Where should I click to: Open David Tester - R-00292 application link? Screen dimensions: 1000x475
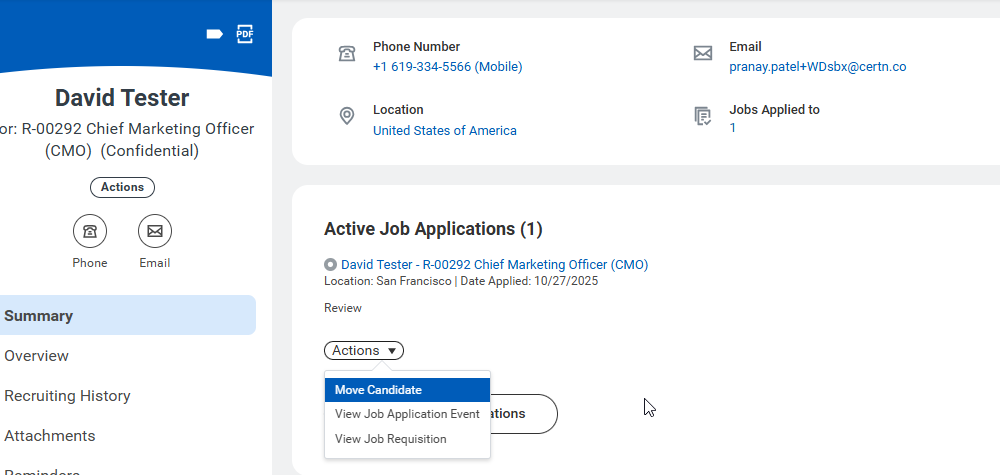[494, 265]
